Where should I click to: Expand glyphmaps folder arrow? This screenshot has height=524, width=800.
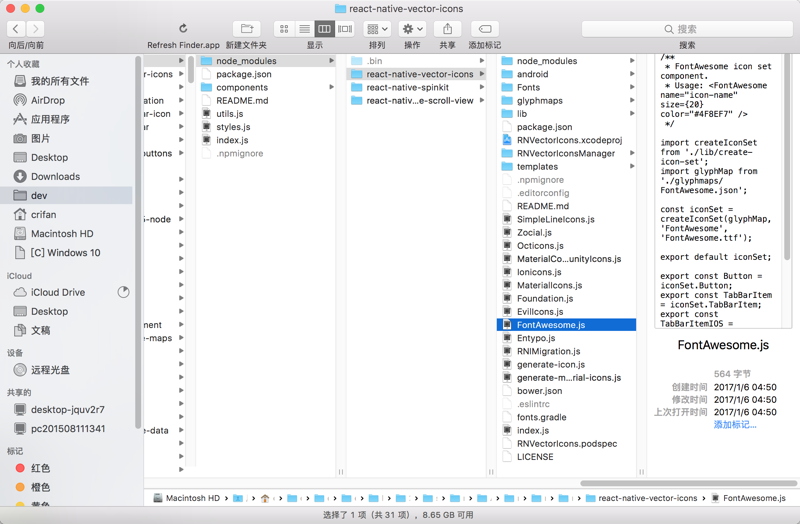(x=632, y=101)
